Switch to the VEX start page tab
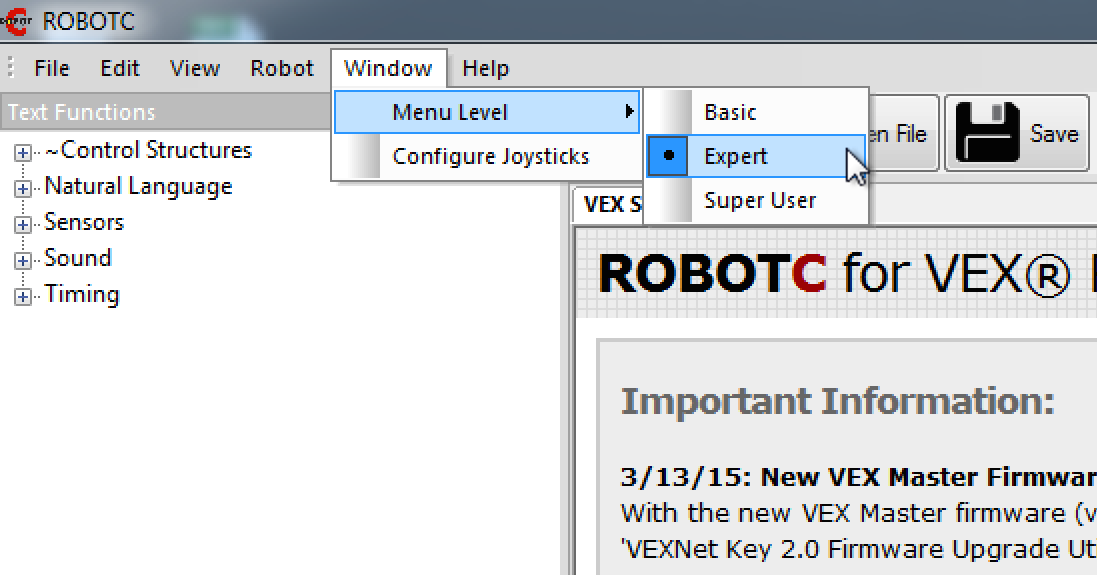Viewport: 1097px width, 575px height. [609, 204]
